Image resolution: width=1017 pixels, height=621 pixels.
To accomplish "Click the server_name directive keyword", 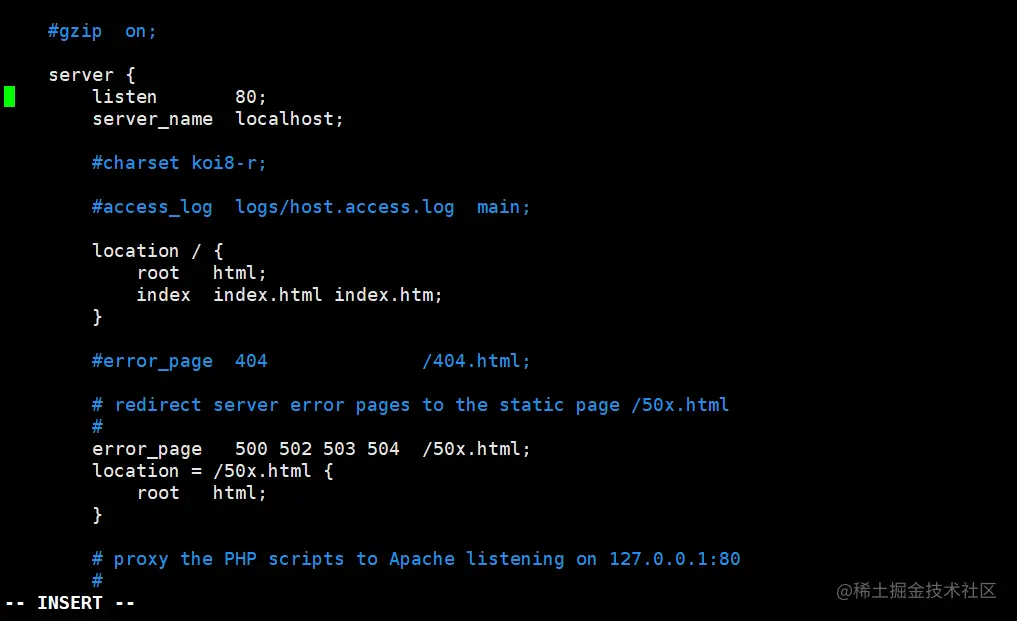I will point(152,119).
